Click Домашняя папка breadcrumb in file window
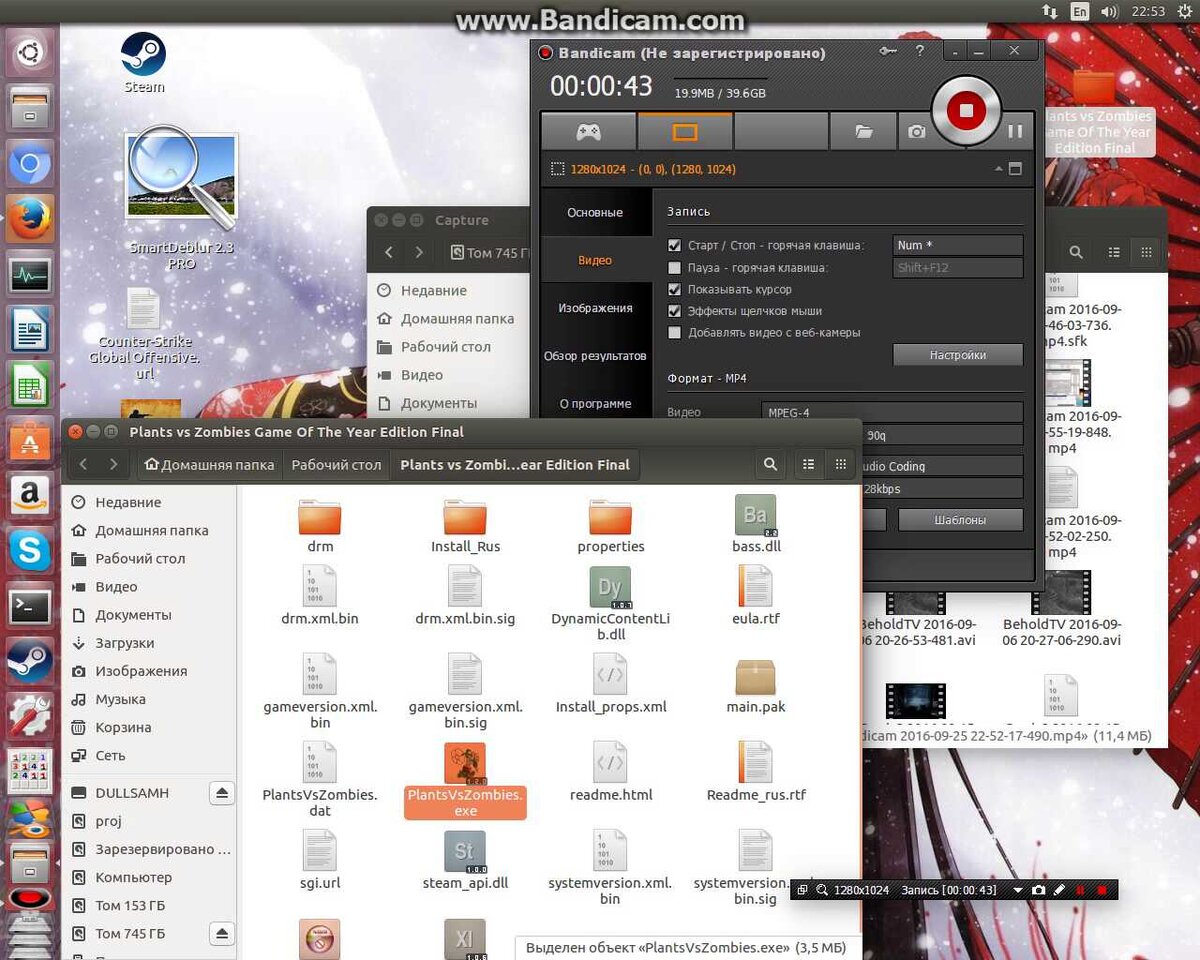Screen dimensions: 1200x960 click(x=209, y=464)
